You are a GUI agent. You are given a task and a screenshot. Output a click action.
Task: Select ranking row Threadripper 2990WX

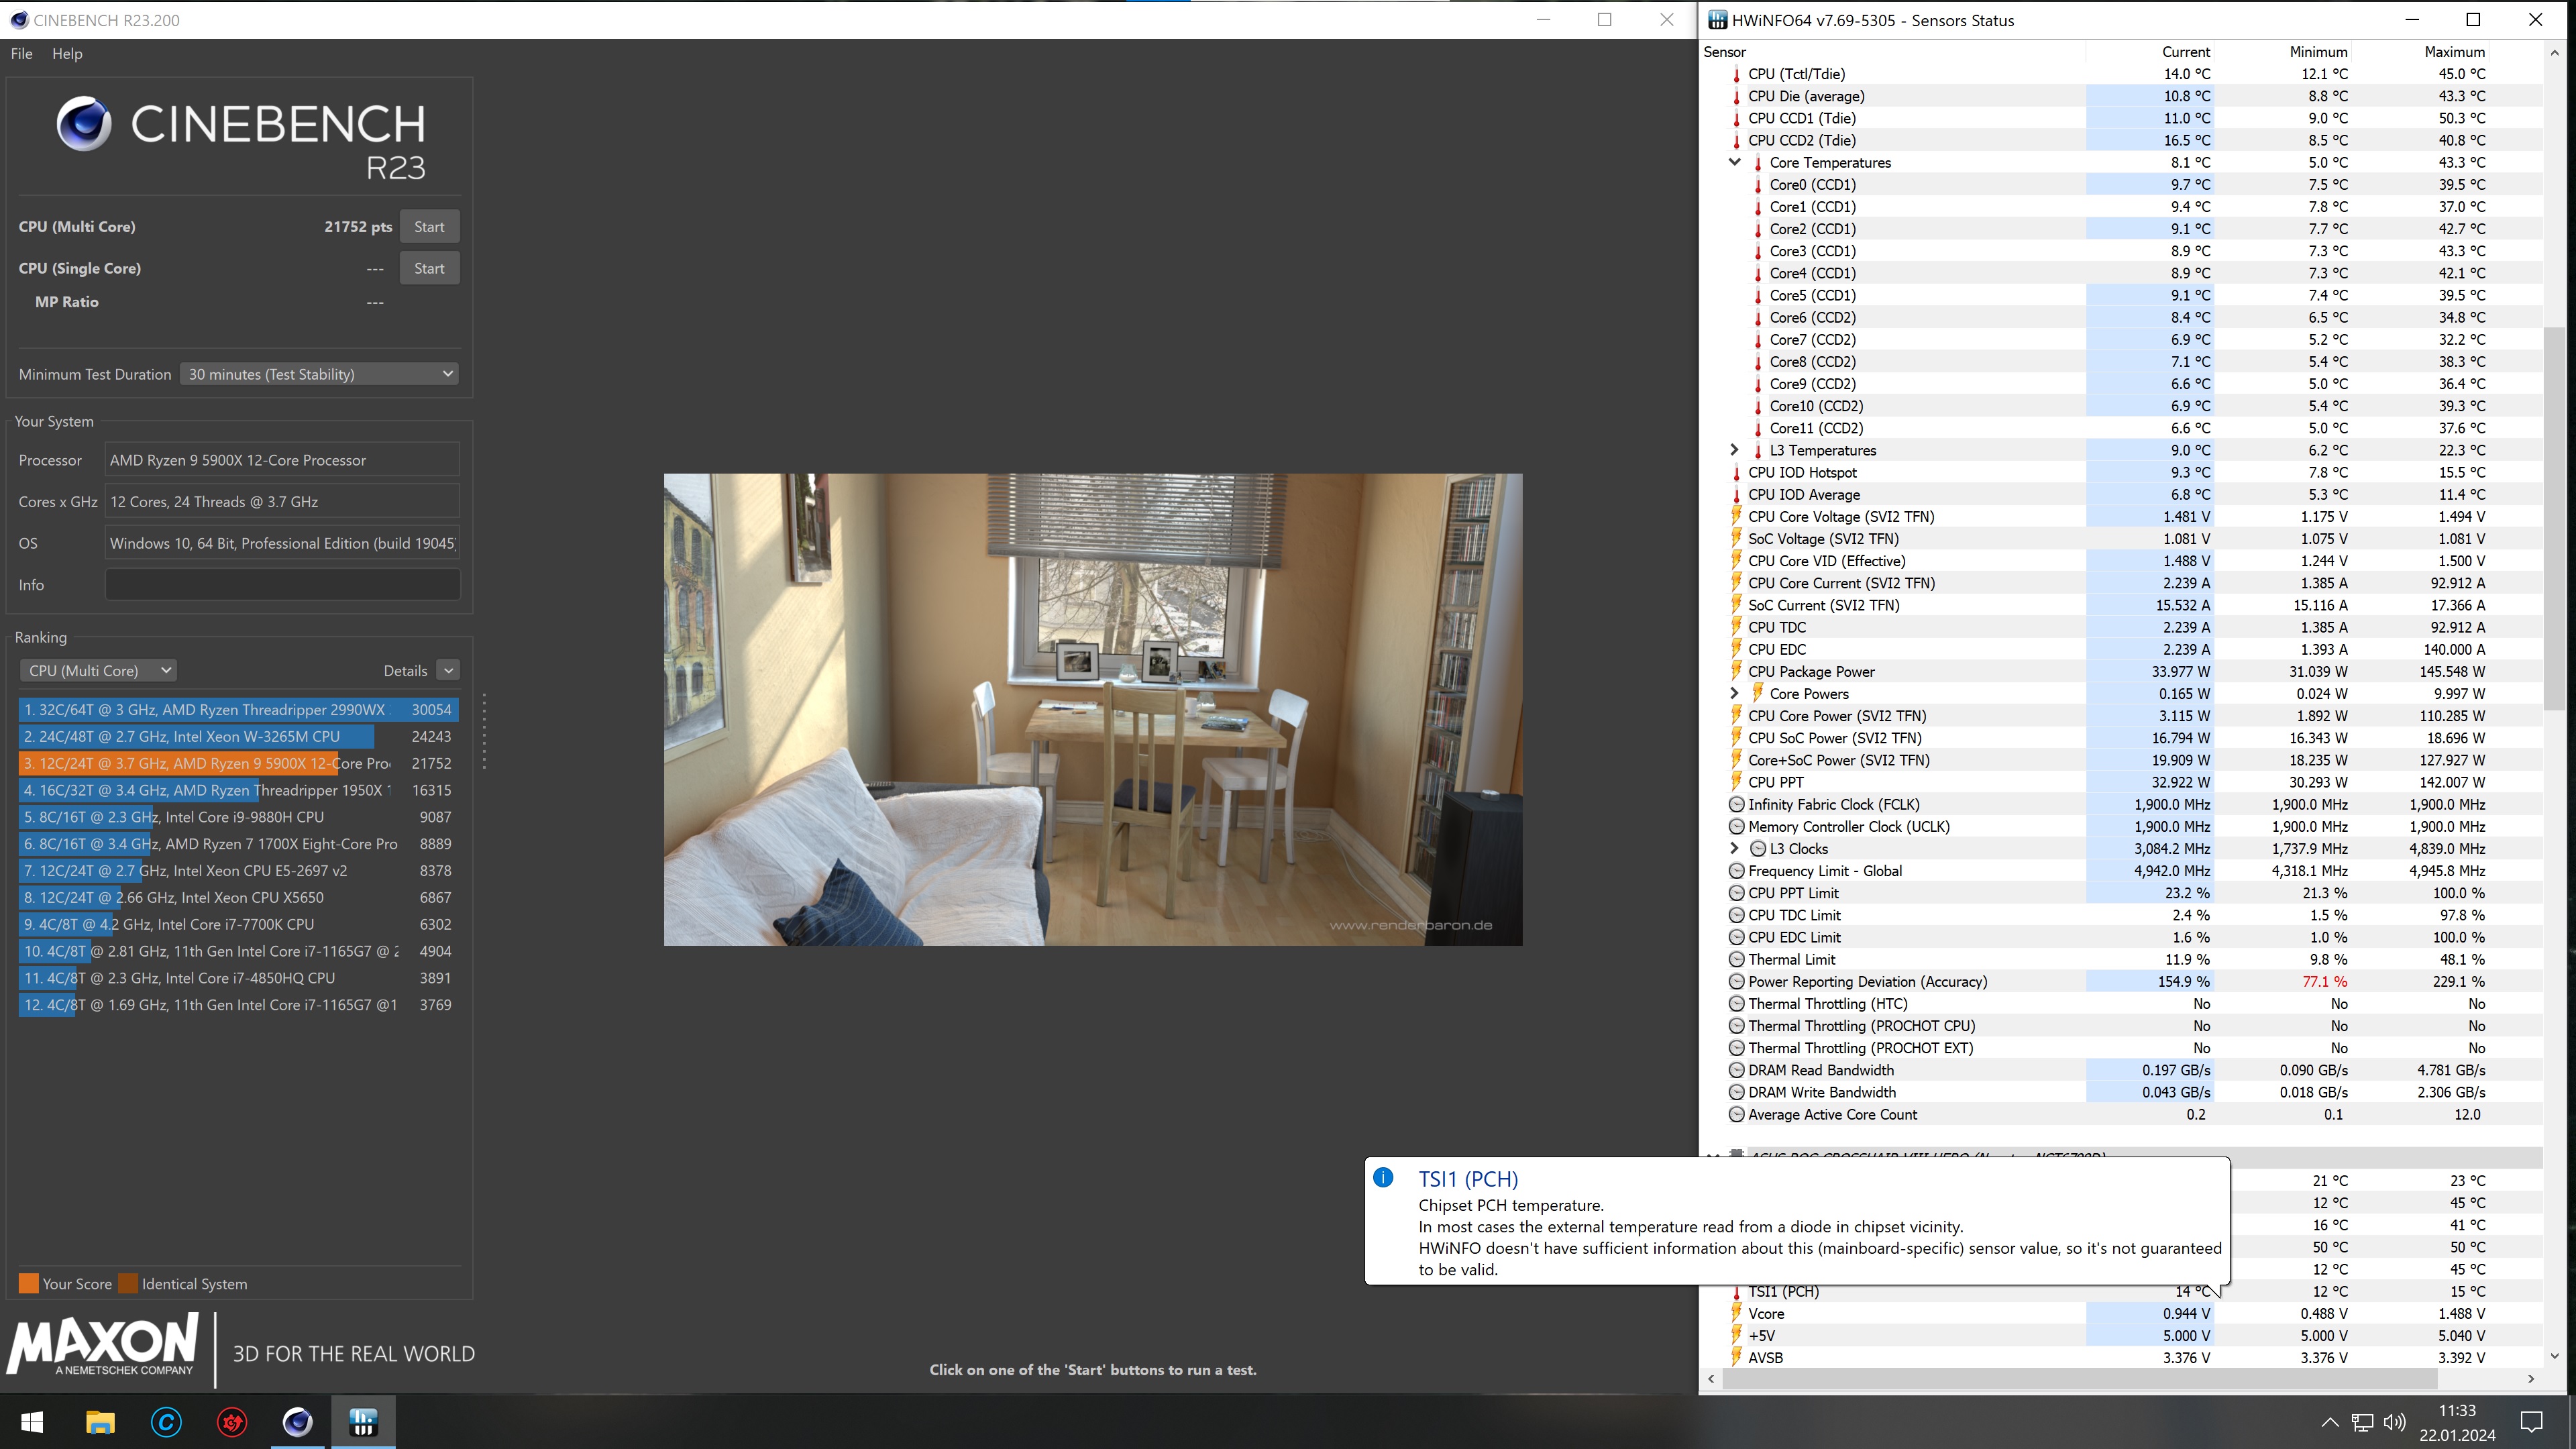click(238, 710)
